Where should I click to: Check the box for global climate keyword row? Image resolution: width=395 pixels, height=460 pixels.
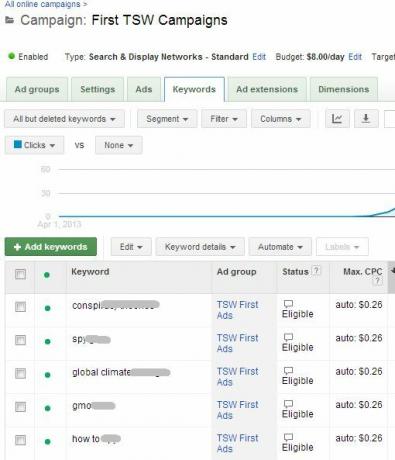click(x=20, y=374)
